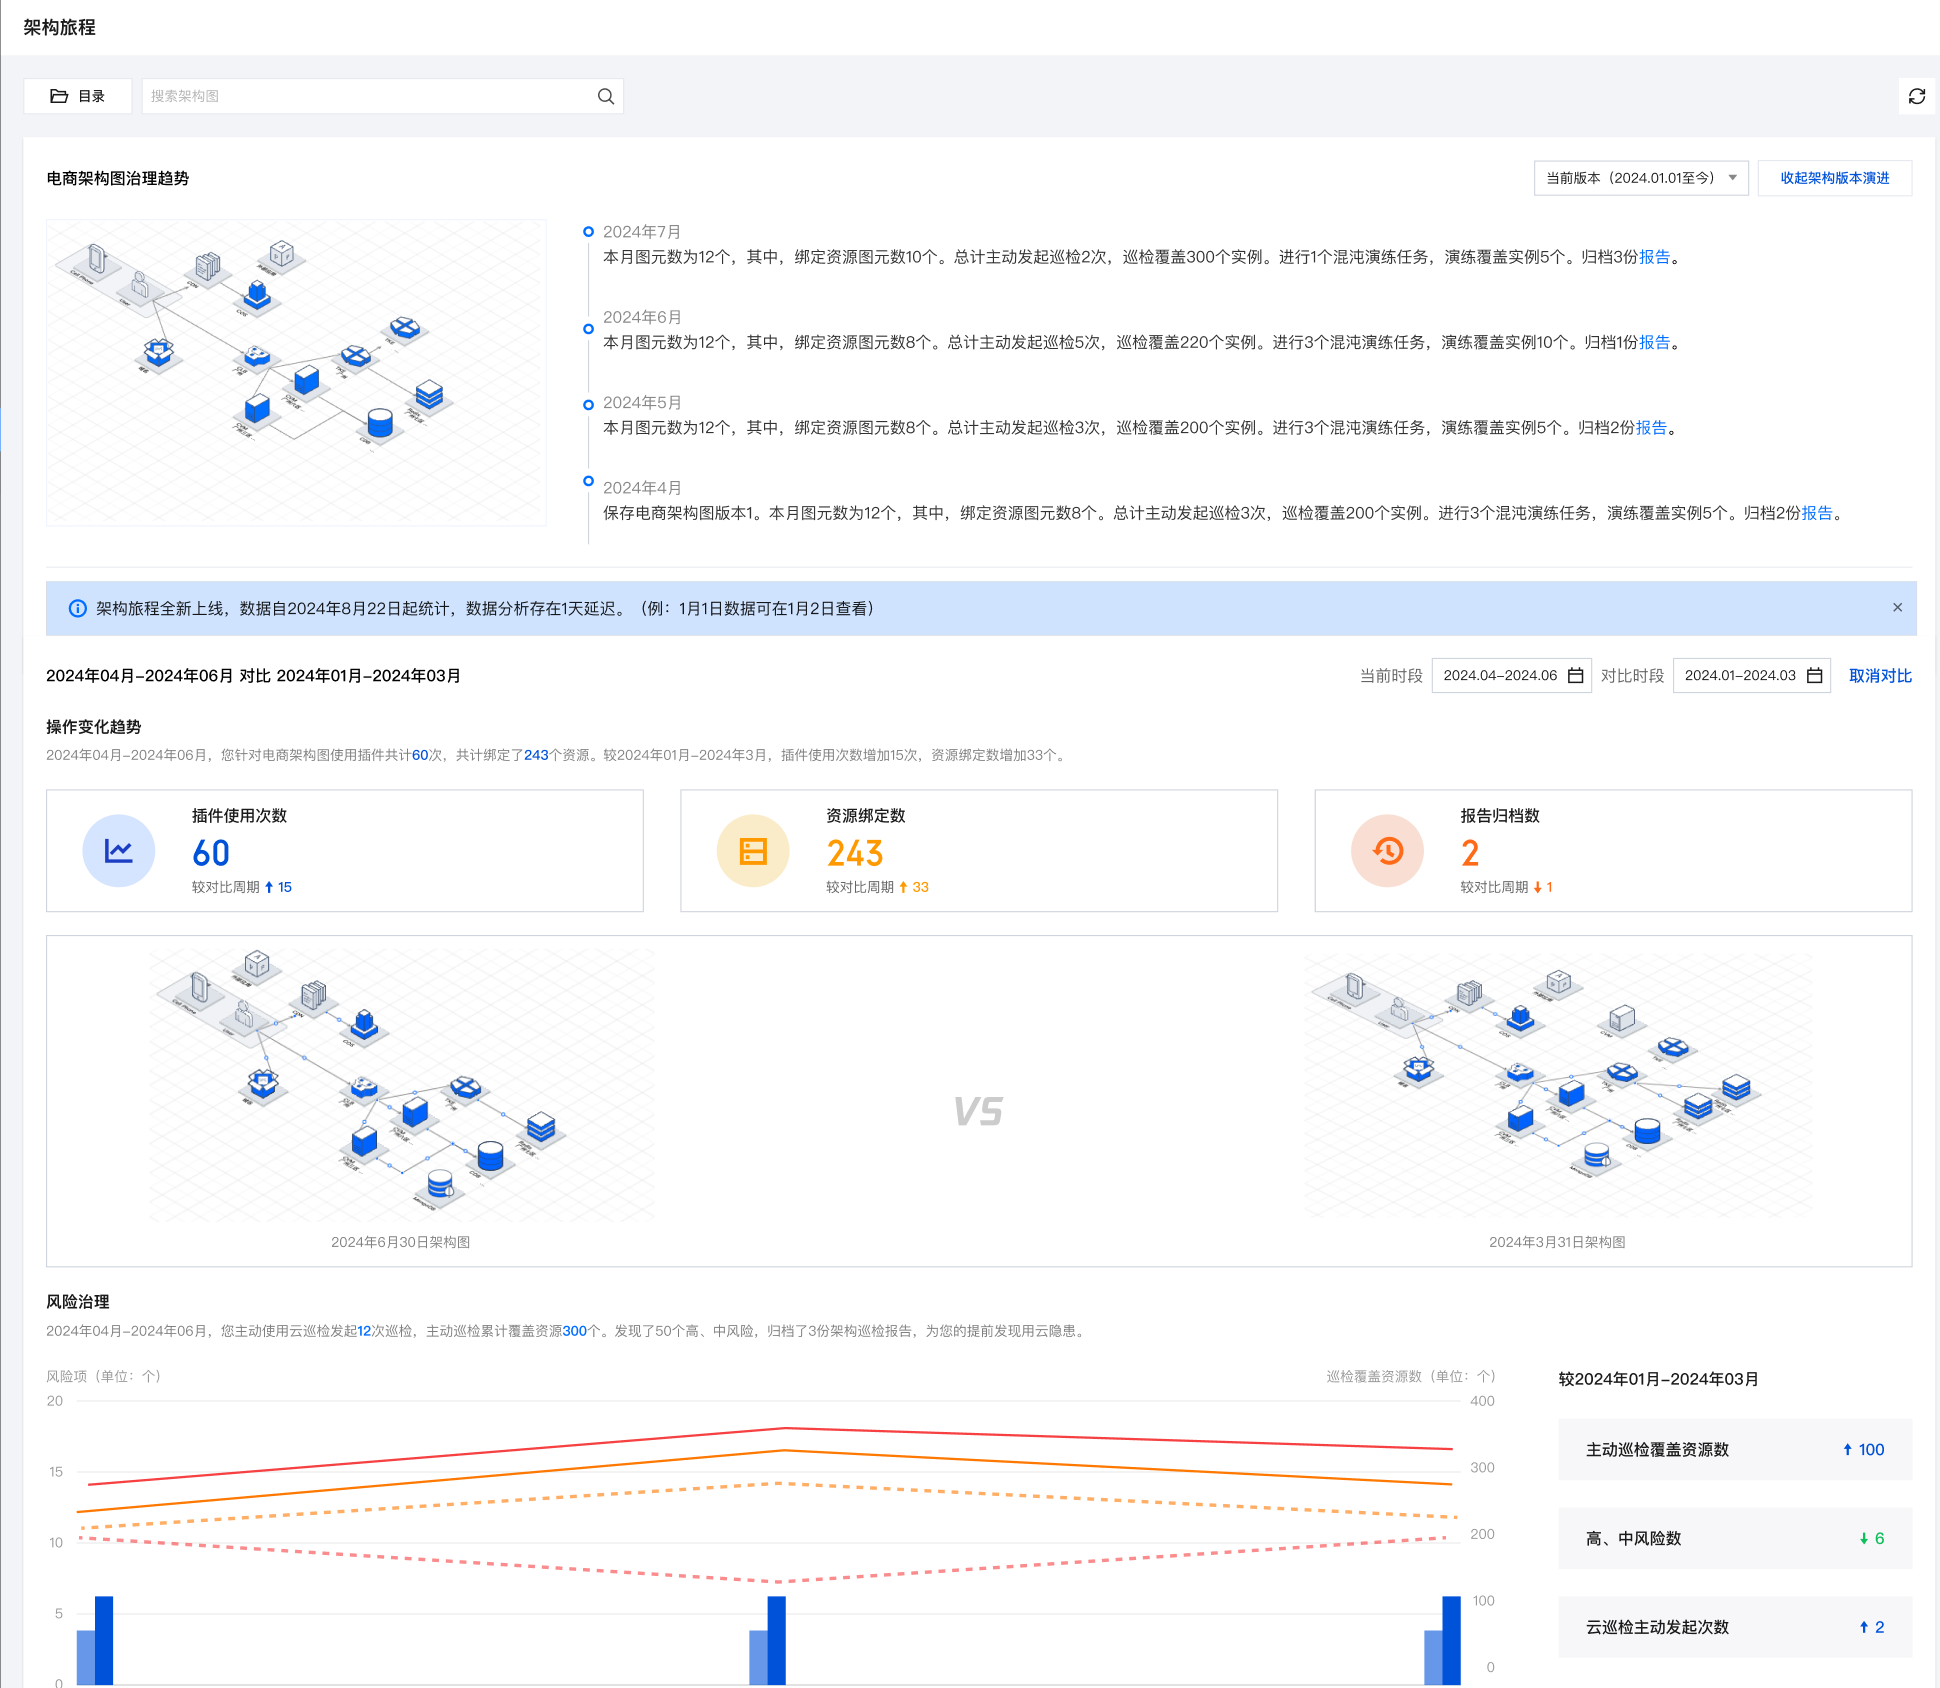The width and height of the screenshot is (1940, 1688).
Task: Click the 报告归档数 value 2
Action: pyautogui.click(x=1470, y=853)
